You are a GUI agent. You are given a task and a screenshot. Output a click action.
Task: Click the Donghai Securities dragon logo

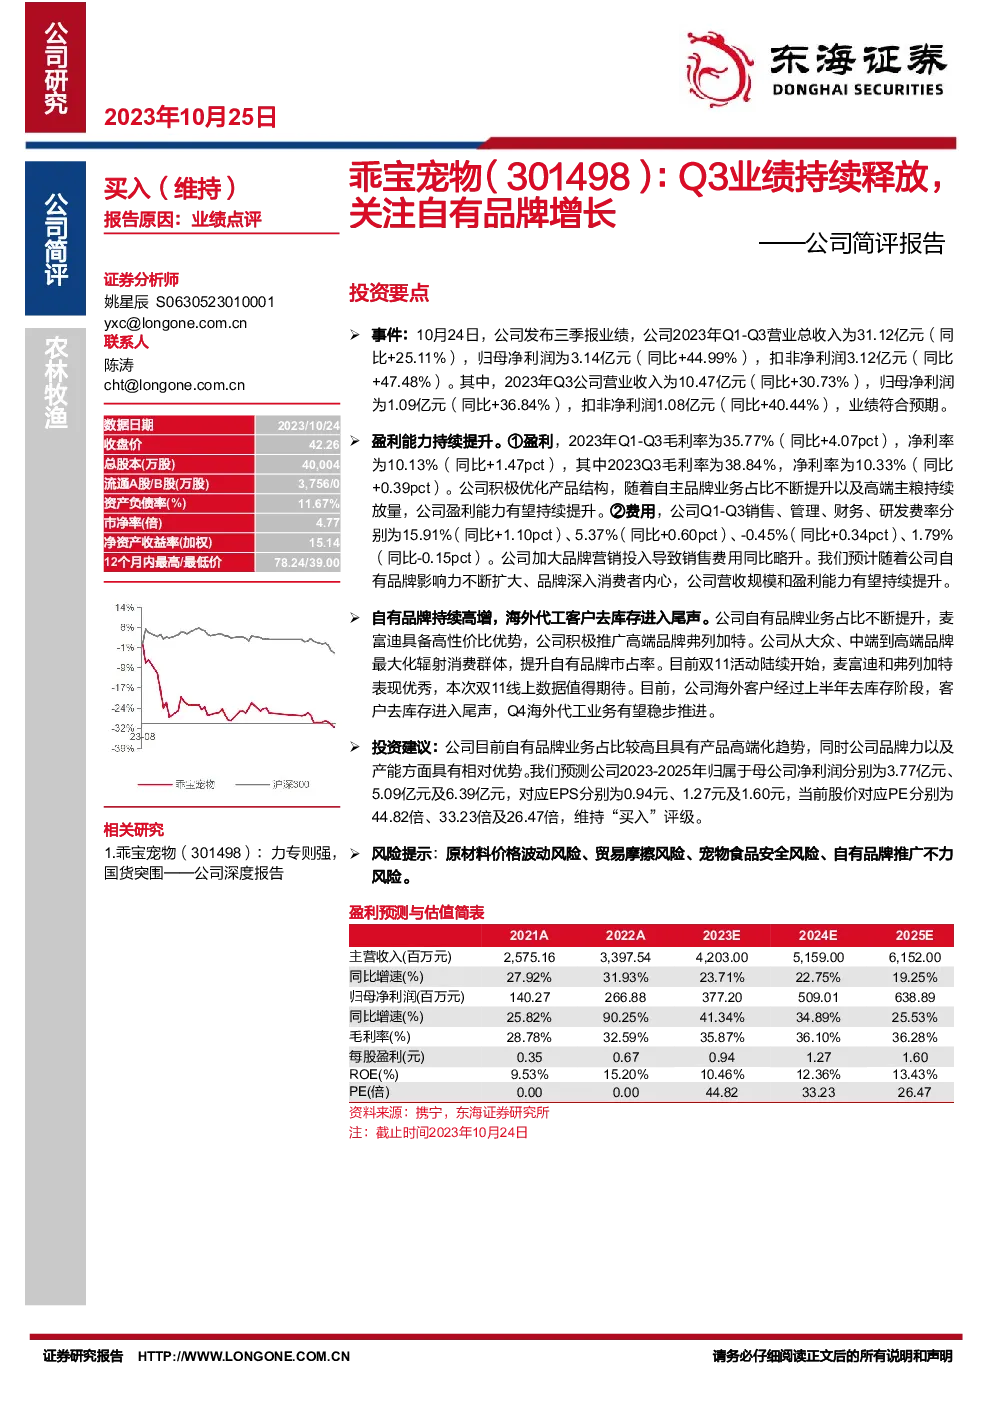coord(719,68)
